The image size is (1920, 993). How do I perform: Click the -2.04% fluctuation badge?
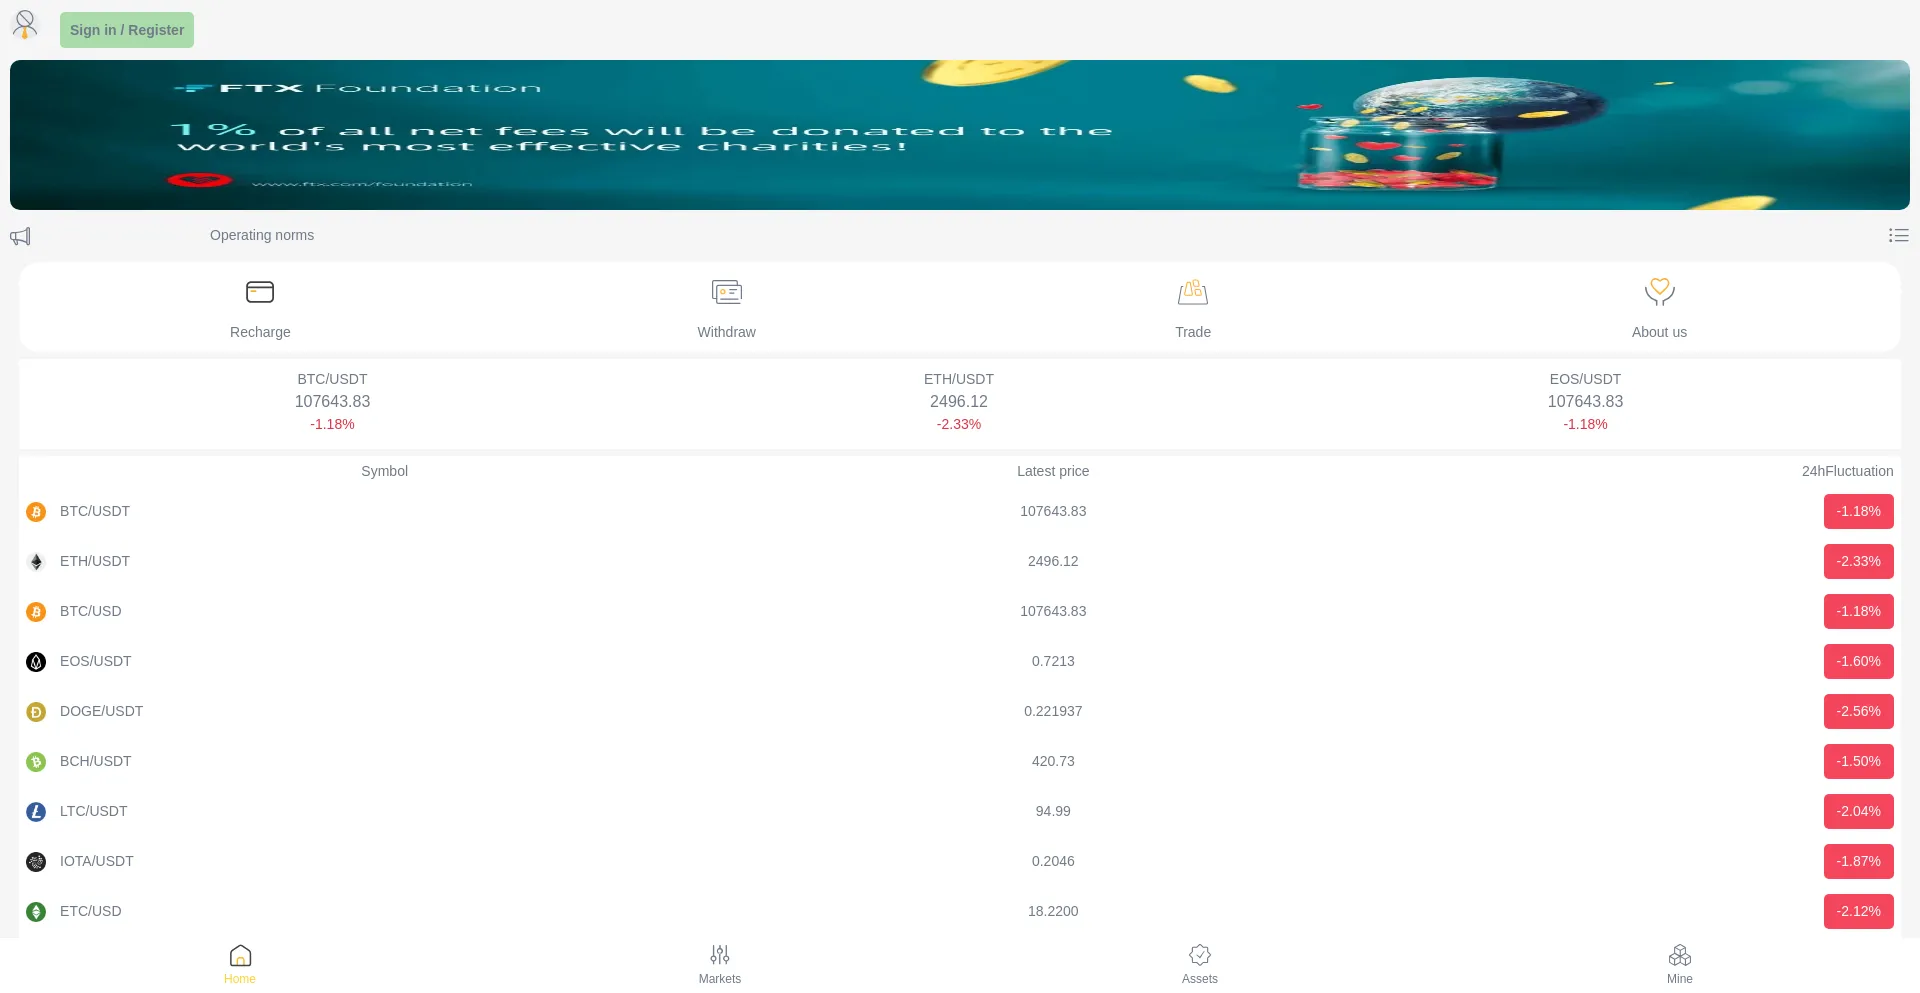(x=1858, y=811)
